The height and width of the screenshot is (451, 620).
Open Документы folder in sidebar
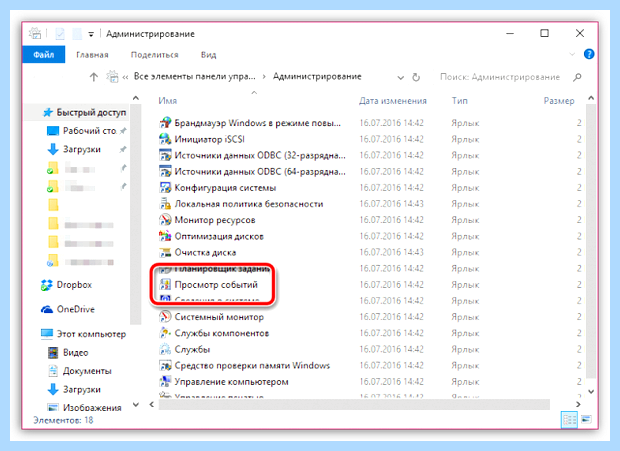[79, 371]
